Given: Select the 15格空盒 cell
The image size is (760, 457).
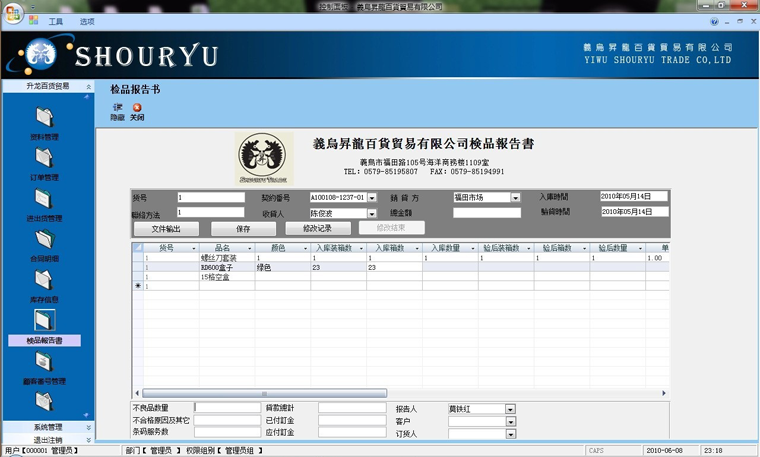Looking at the screenshot, I should pos(227,277).
